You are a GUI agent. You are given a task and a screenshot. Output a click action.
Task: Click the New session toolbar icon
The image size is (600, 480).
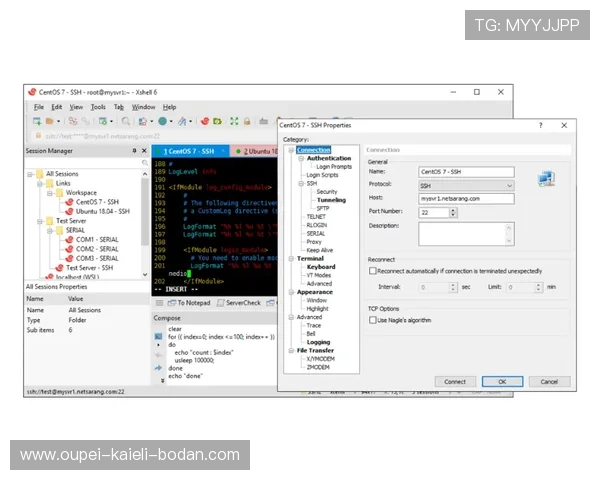(x=37, y=121)
